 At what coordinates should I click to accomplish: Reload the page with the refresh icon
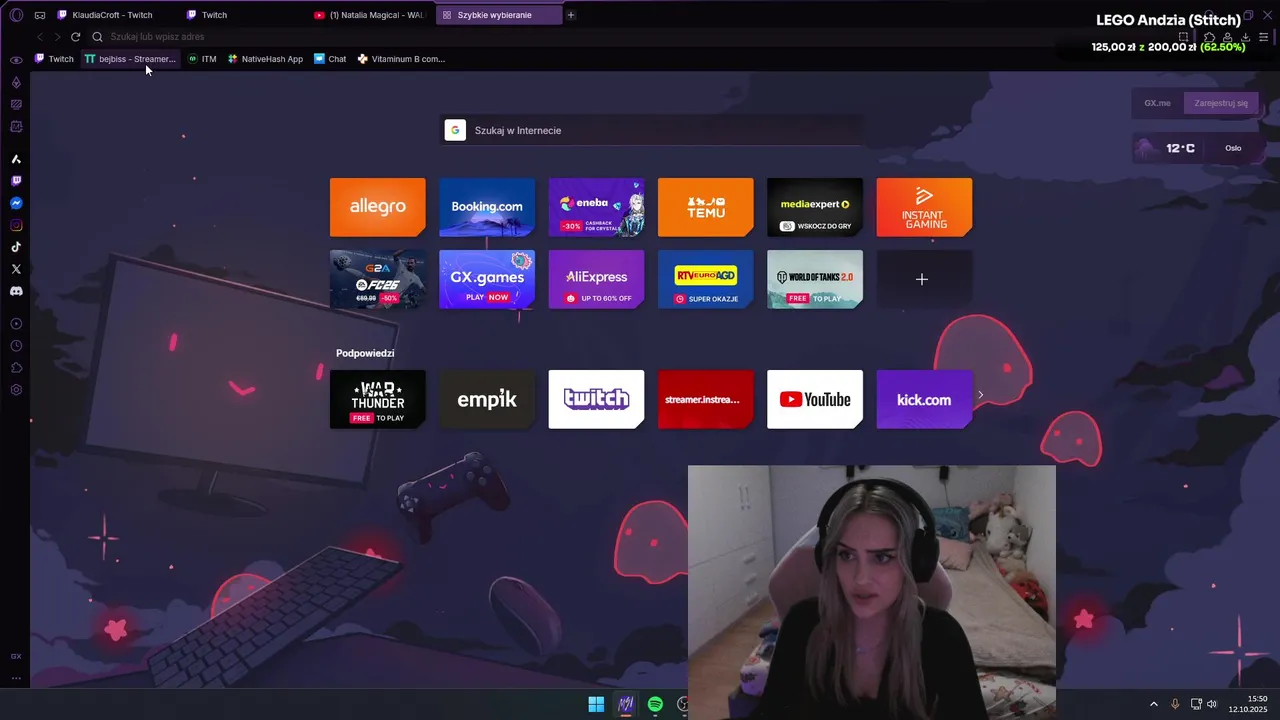(75, 37)
